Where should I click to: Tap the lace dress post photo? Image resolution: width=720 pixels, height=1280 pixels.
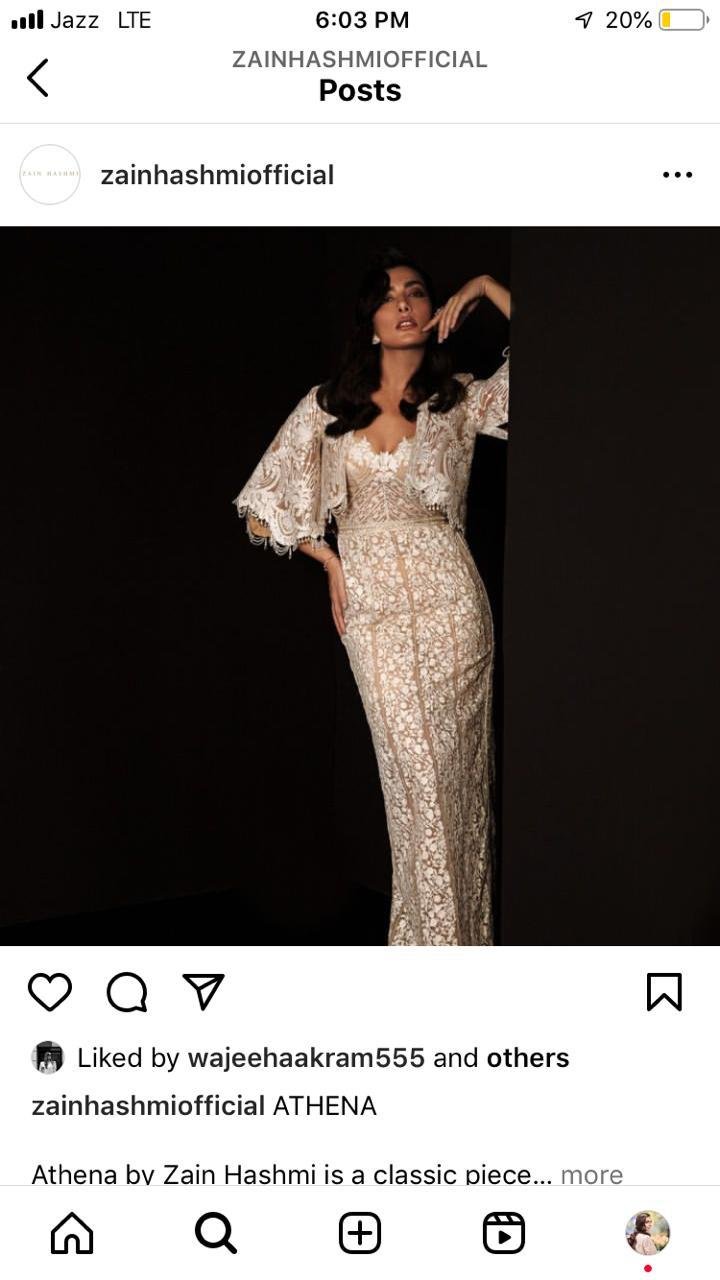coord(360,586)
